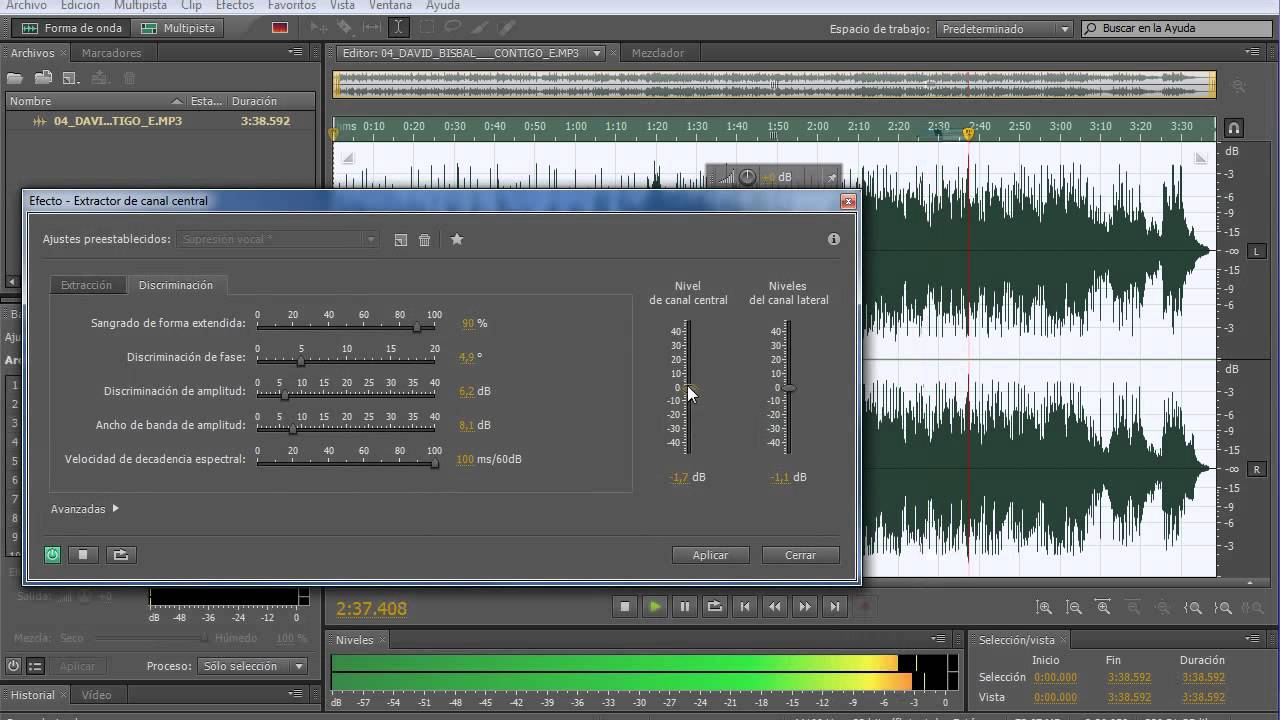Expand Avanzadas section
Screen dimensions: 1280x720
(x=85, y=509)
